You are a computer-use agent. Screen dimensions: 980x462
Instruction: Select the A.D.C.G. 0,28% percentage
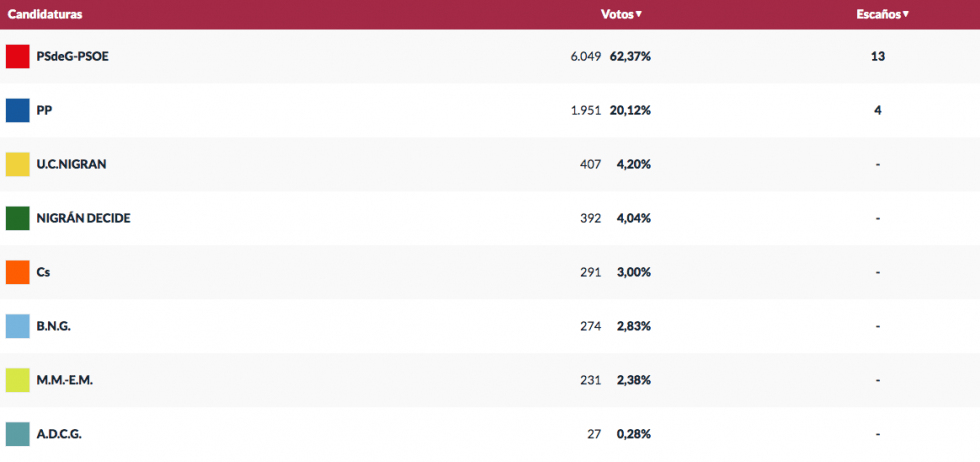coord(633,434)
